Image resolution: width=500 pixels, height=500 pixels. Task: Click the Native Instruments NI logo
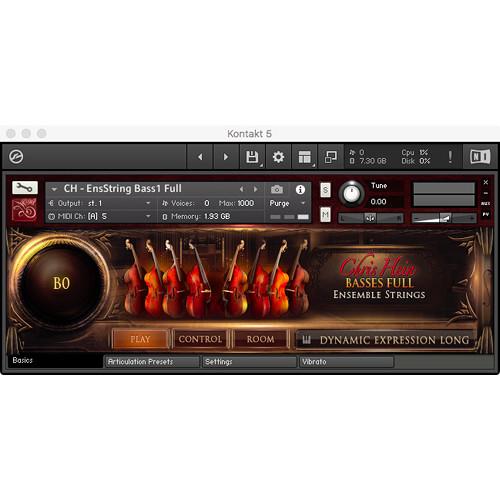coord(480,156)
